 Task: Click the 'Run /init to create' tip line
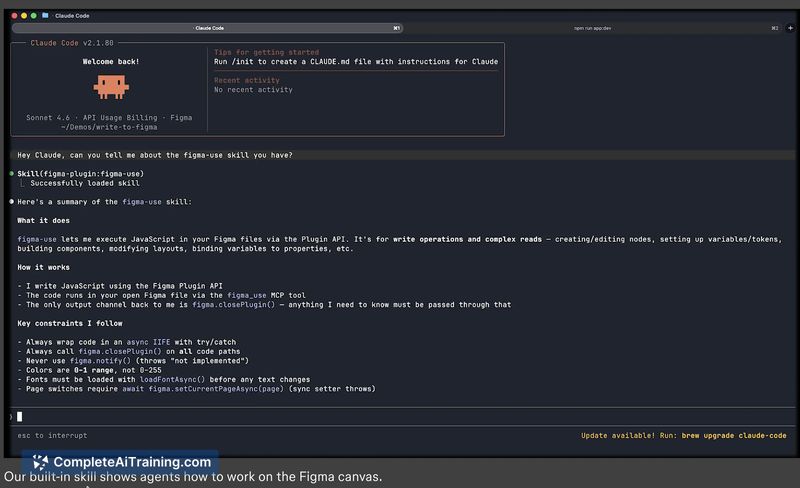(356, 61)
